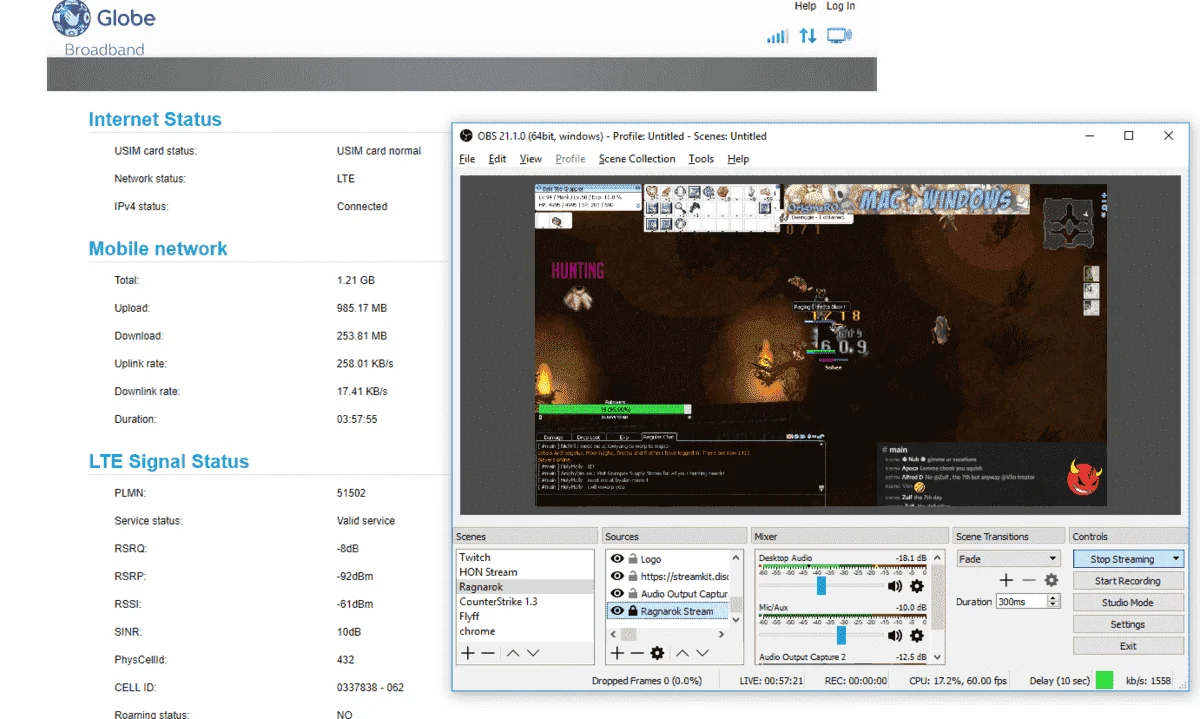The height and width of the screenshot is (719, 1200).
Task: Mute Desktop Audio speaker icon
Action: (894, 586)
